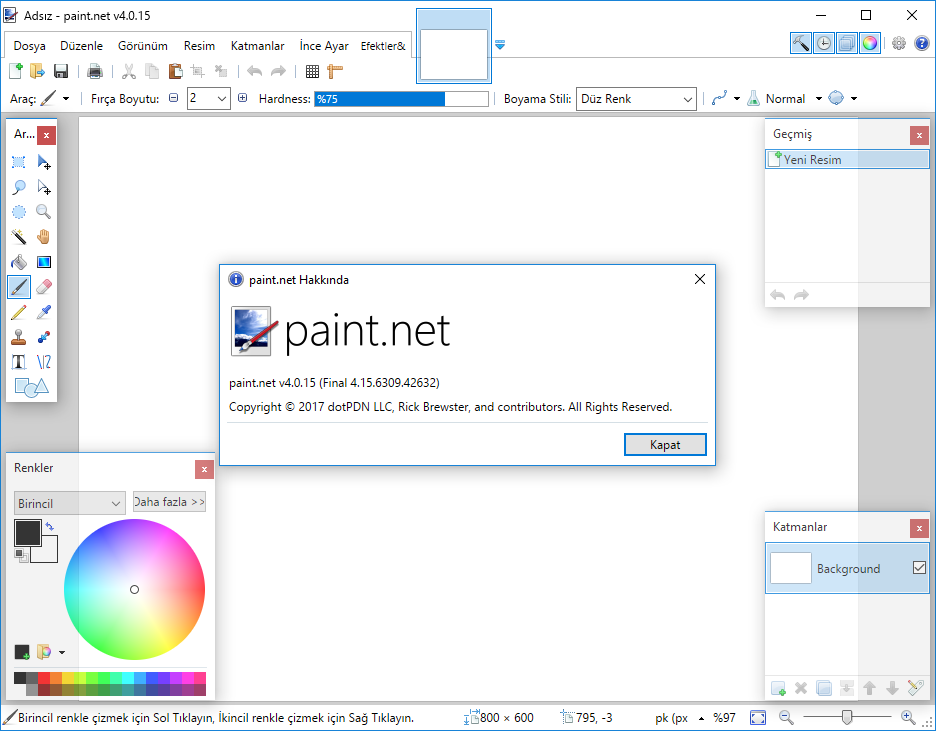Add new layer in Katmanlar panel
This screenshot has height=731, width=936.
point(778,688)
